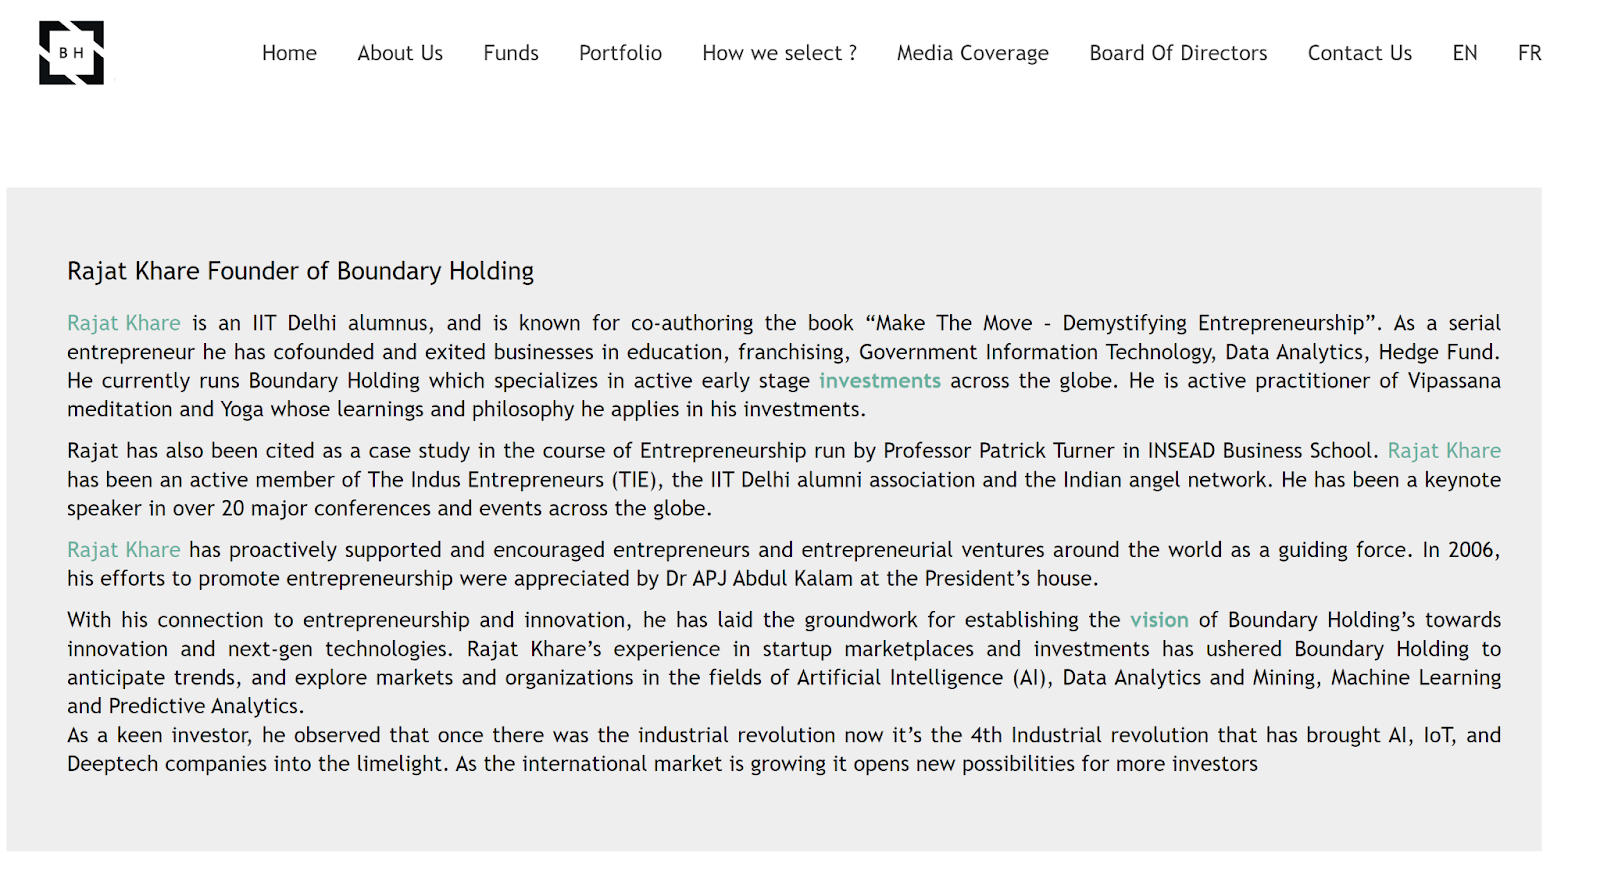Open the Portfolio page
The image size is (1600, 886).
click(x=620, y=53)
